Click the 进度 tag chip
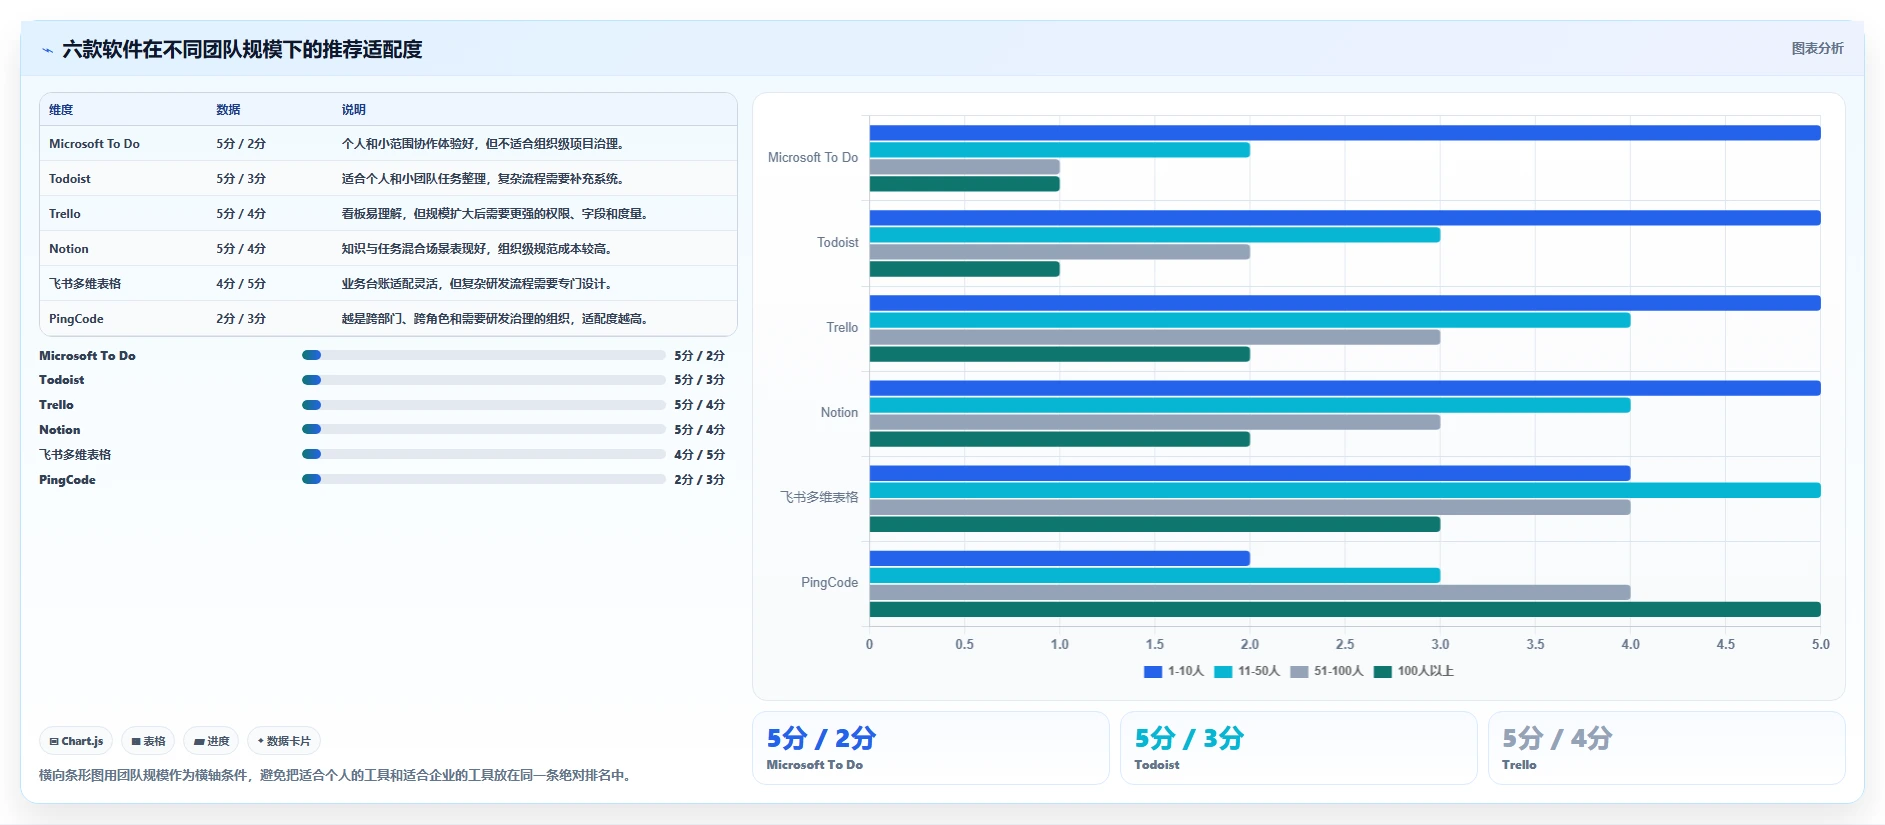1885x825 pixels. [211, 741]
